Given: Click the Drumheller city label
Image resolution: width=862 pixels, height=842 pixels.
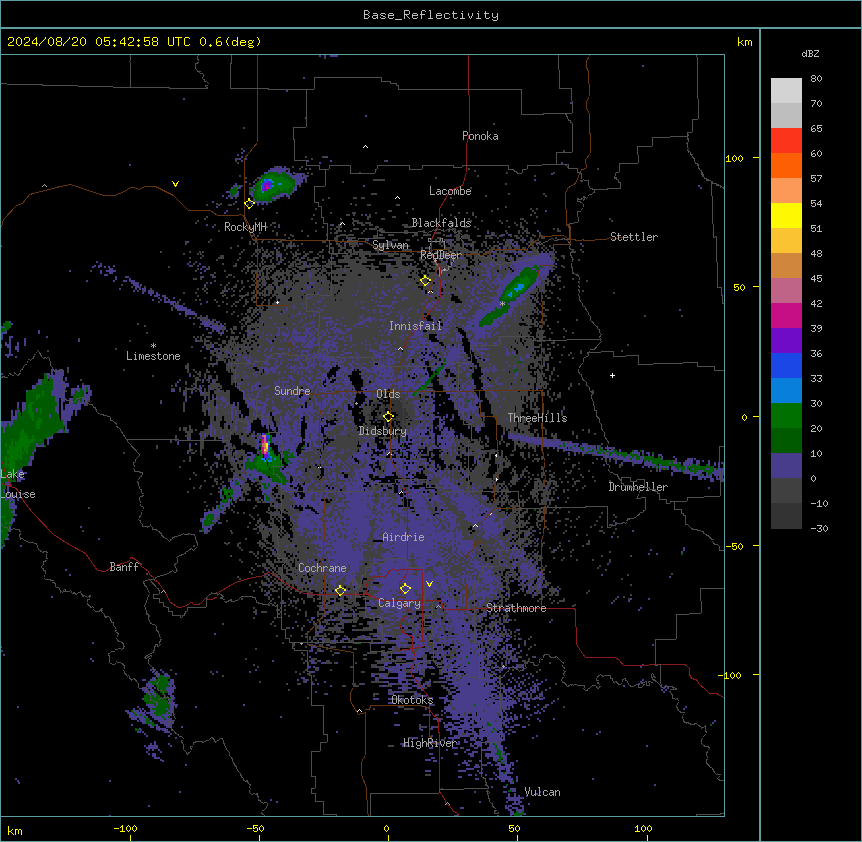Looking at the screenshot, I should coord(638,487).
